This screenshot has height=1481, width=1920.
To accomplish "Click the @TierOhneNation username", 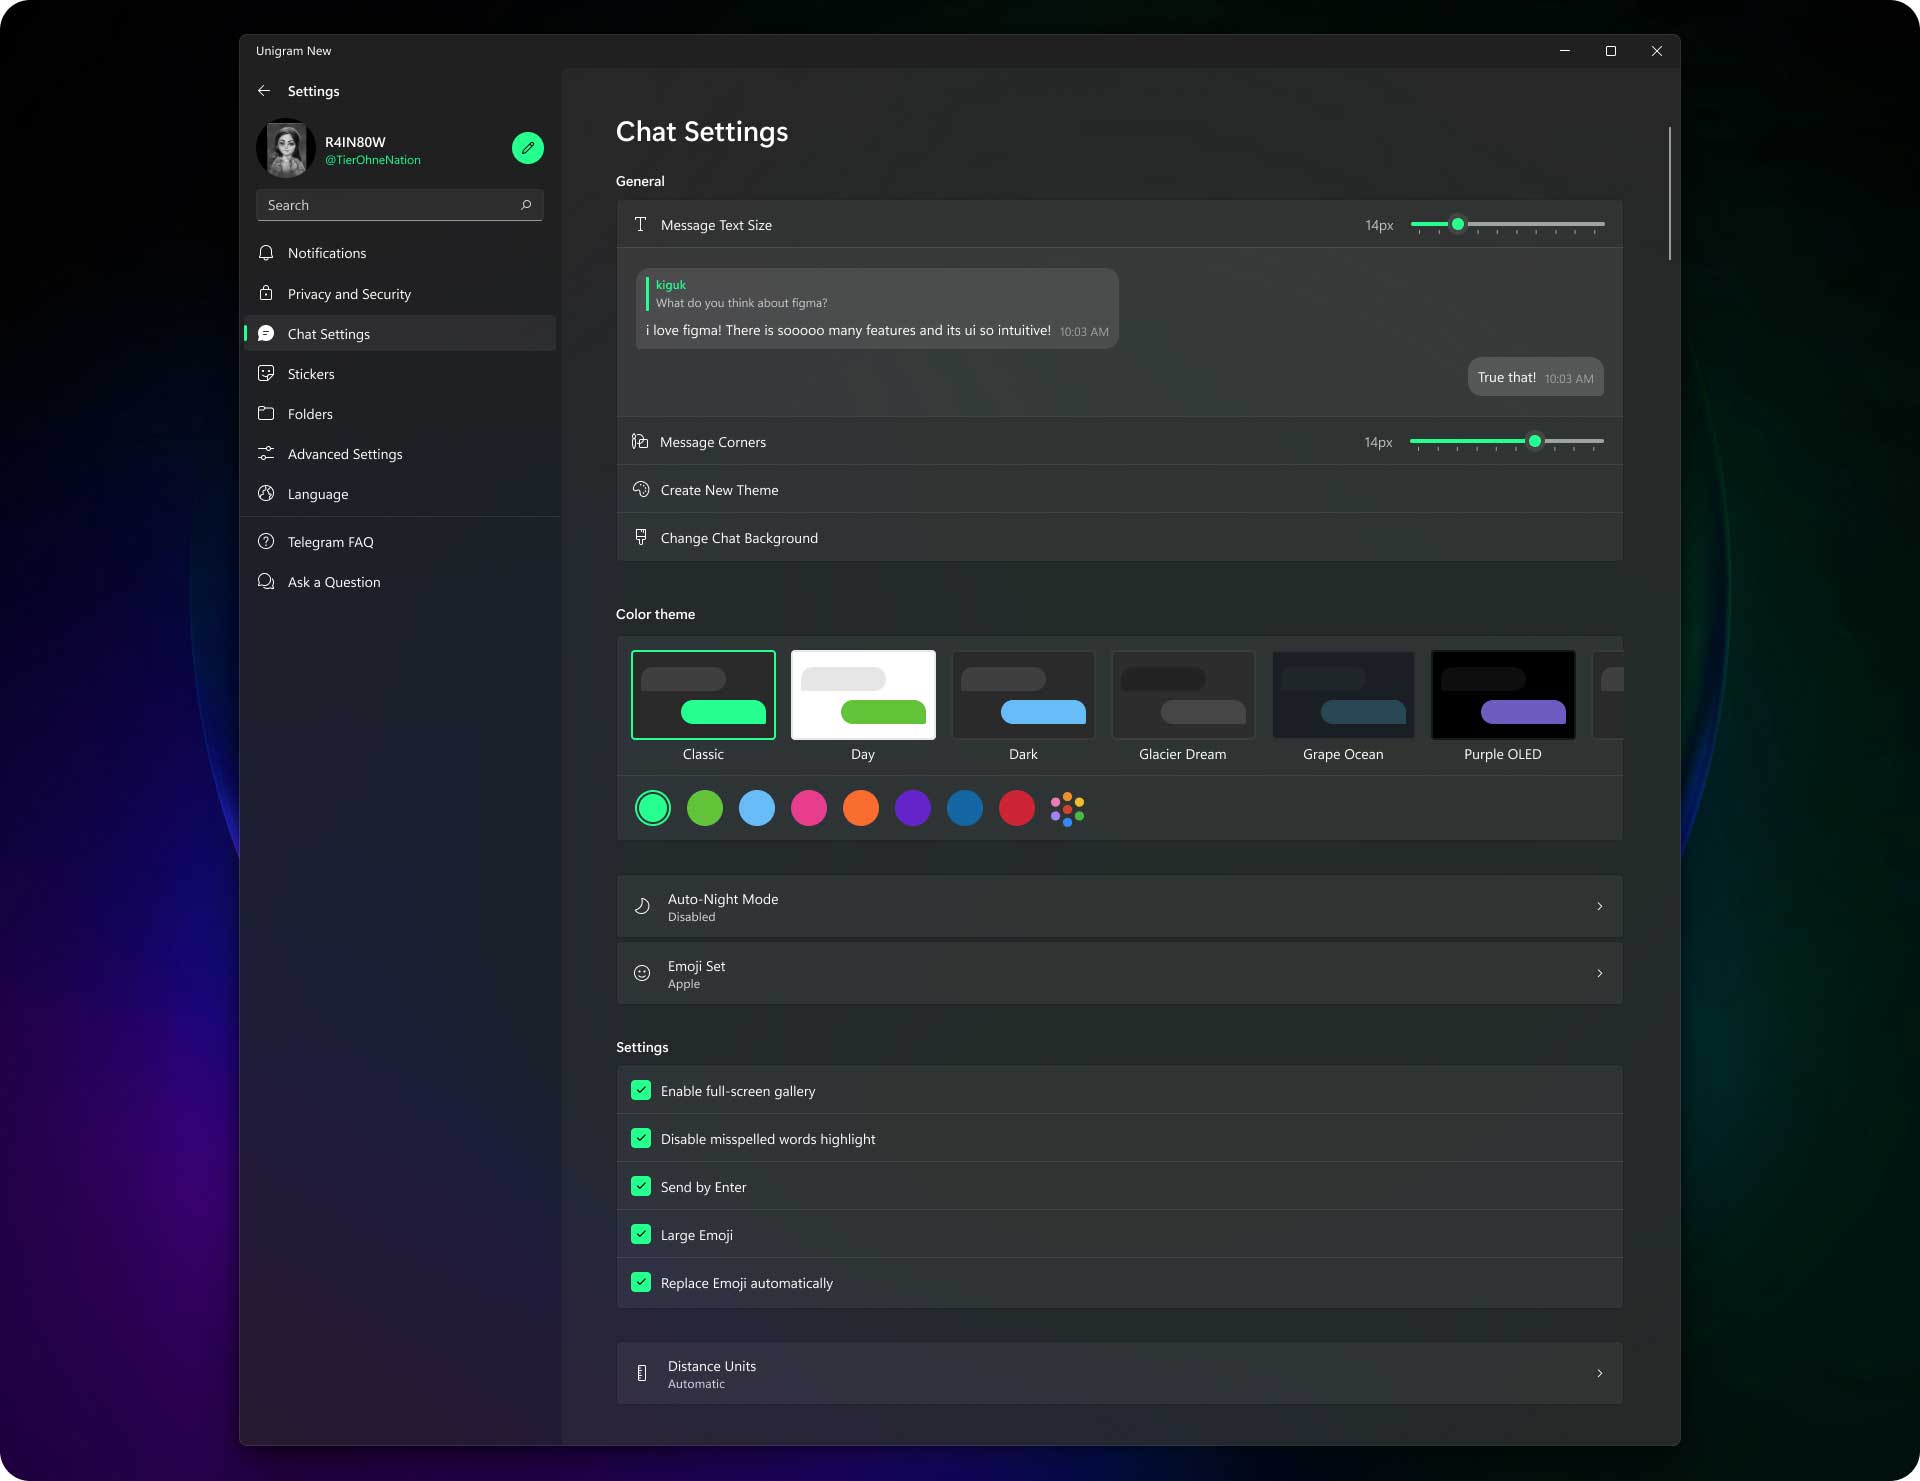I will (x=373, y=160).
